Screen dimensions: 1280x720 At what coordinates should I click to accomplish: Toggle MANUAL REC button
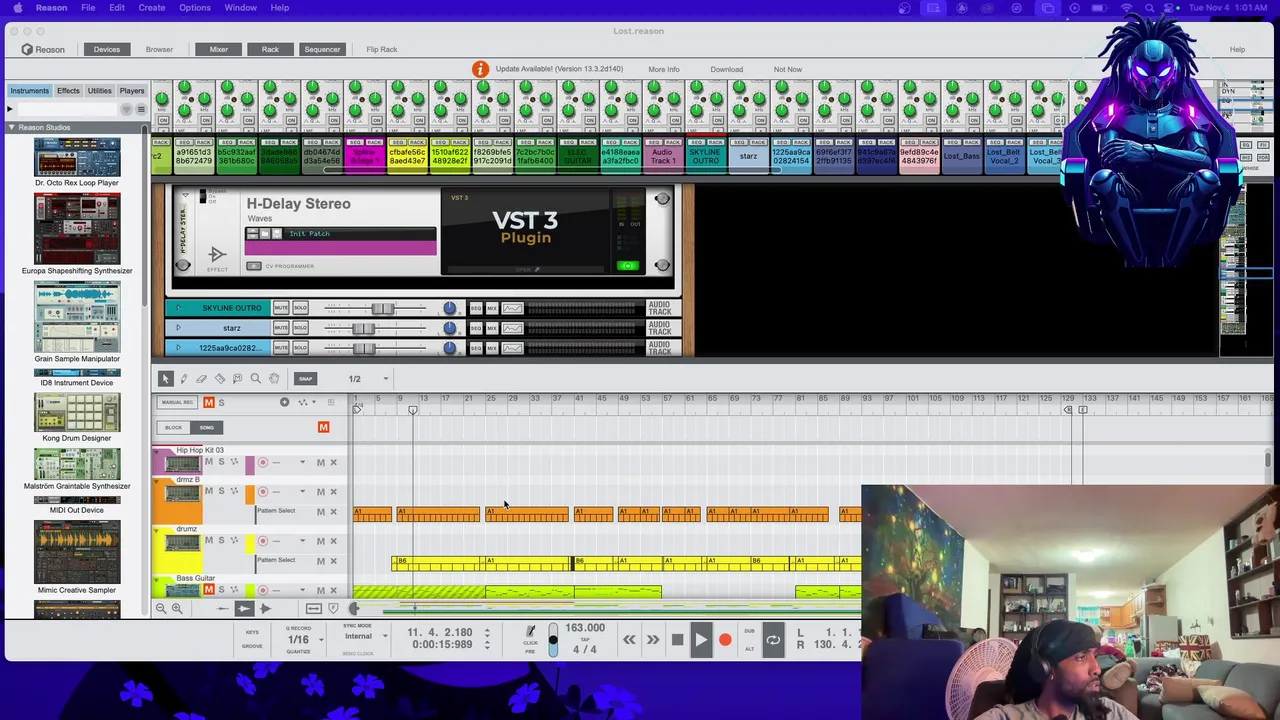pos(177,402)
